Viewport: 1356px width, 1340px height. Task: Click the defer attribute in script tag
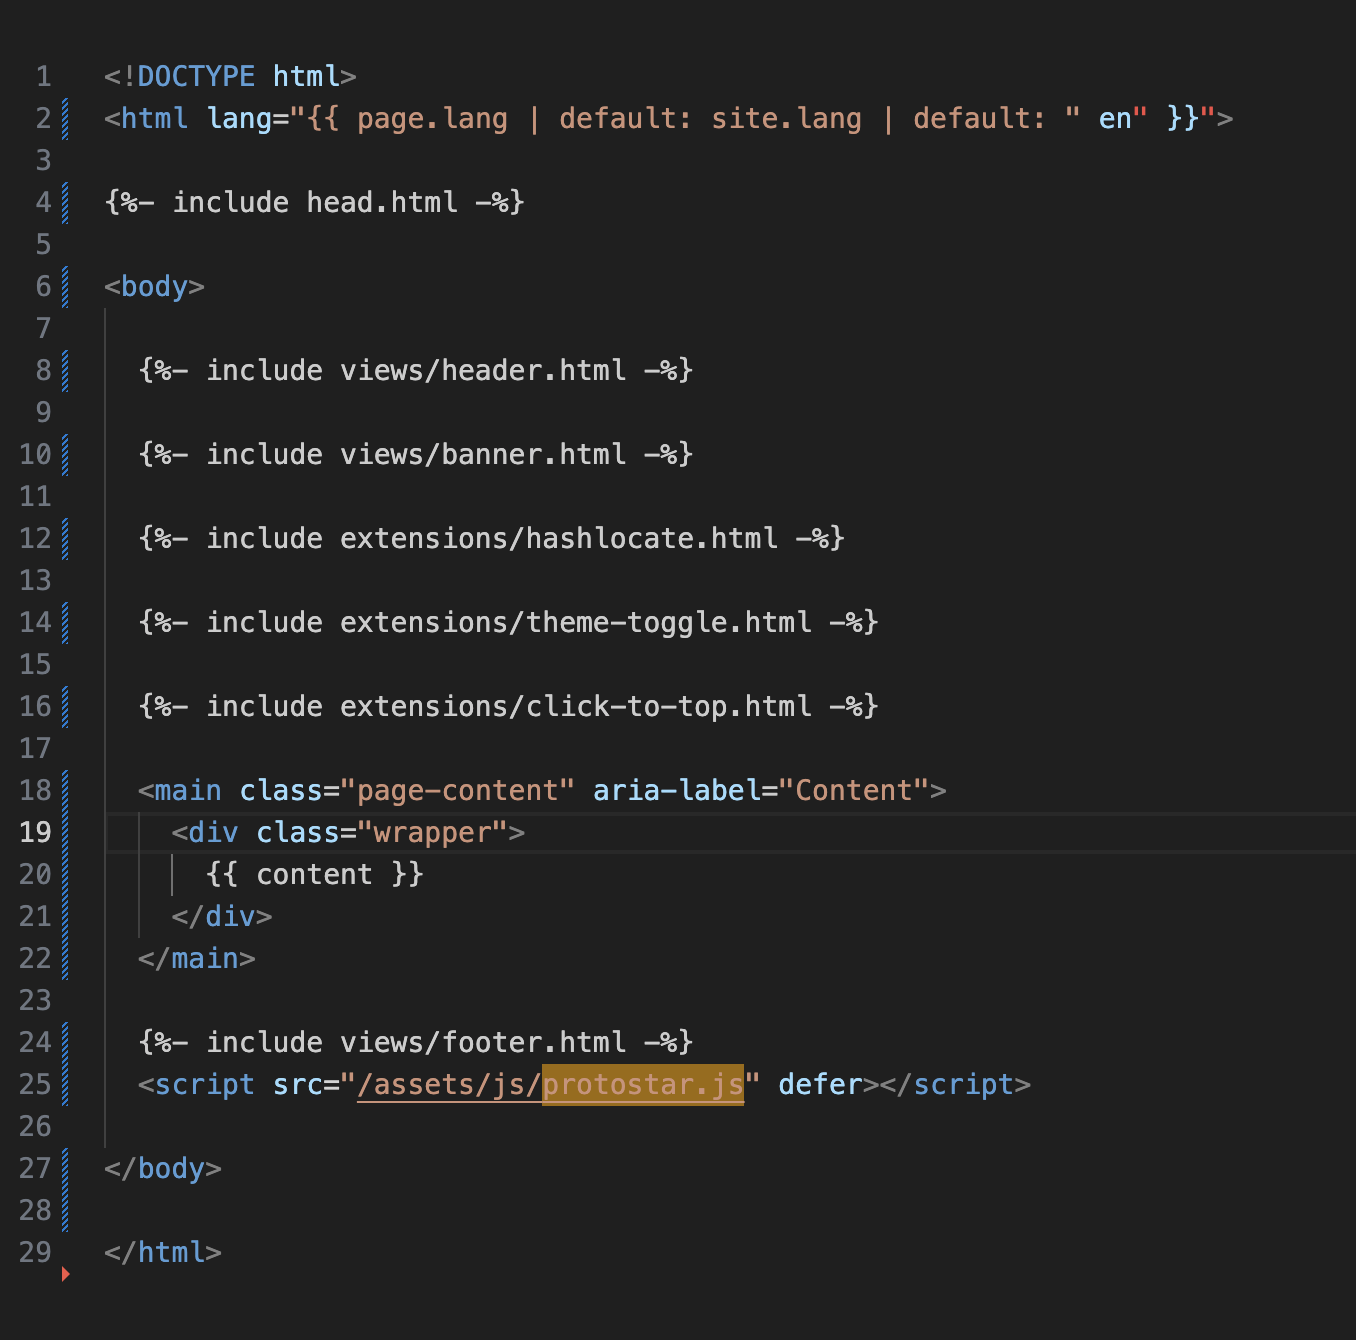click(820, 1085)
